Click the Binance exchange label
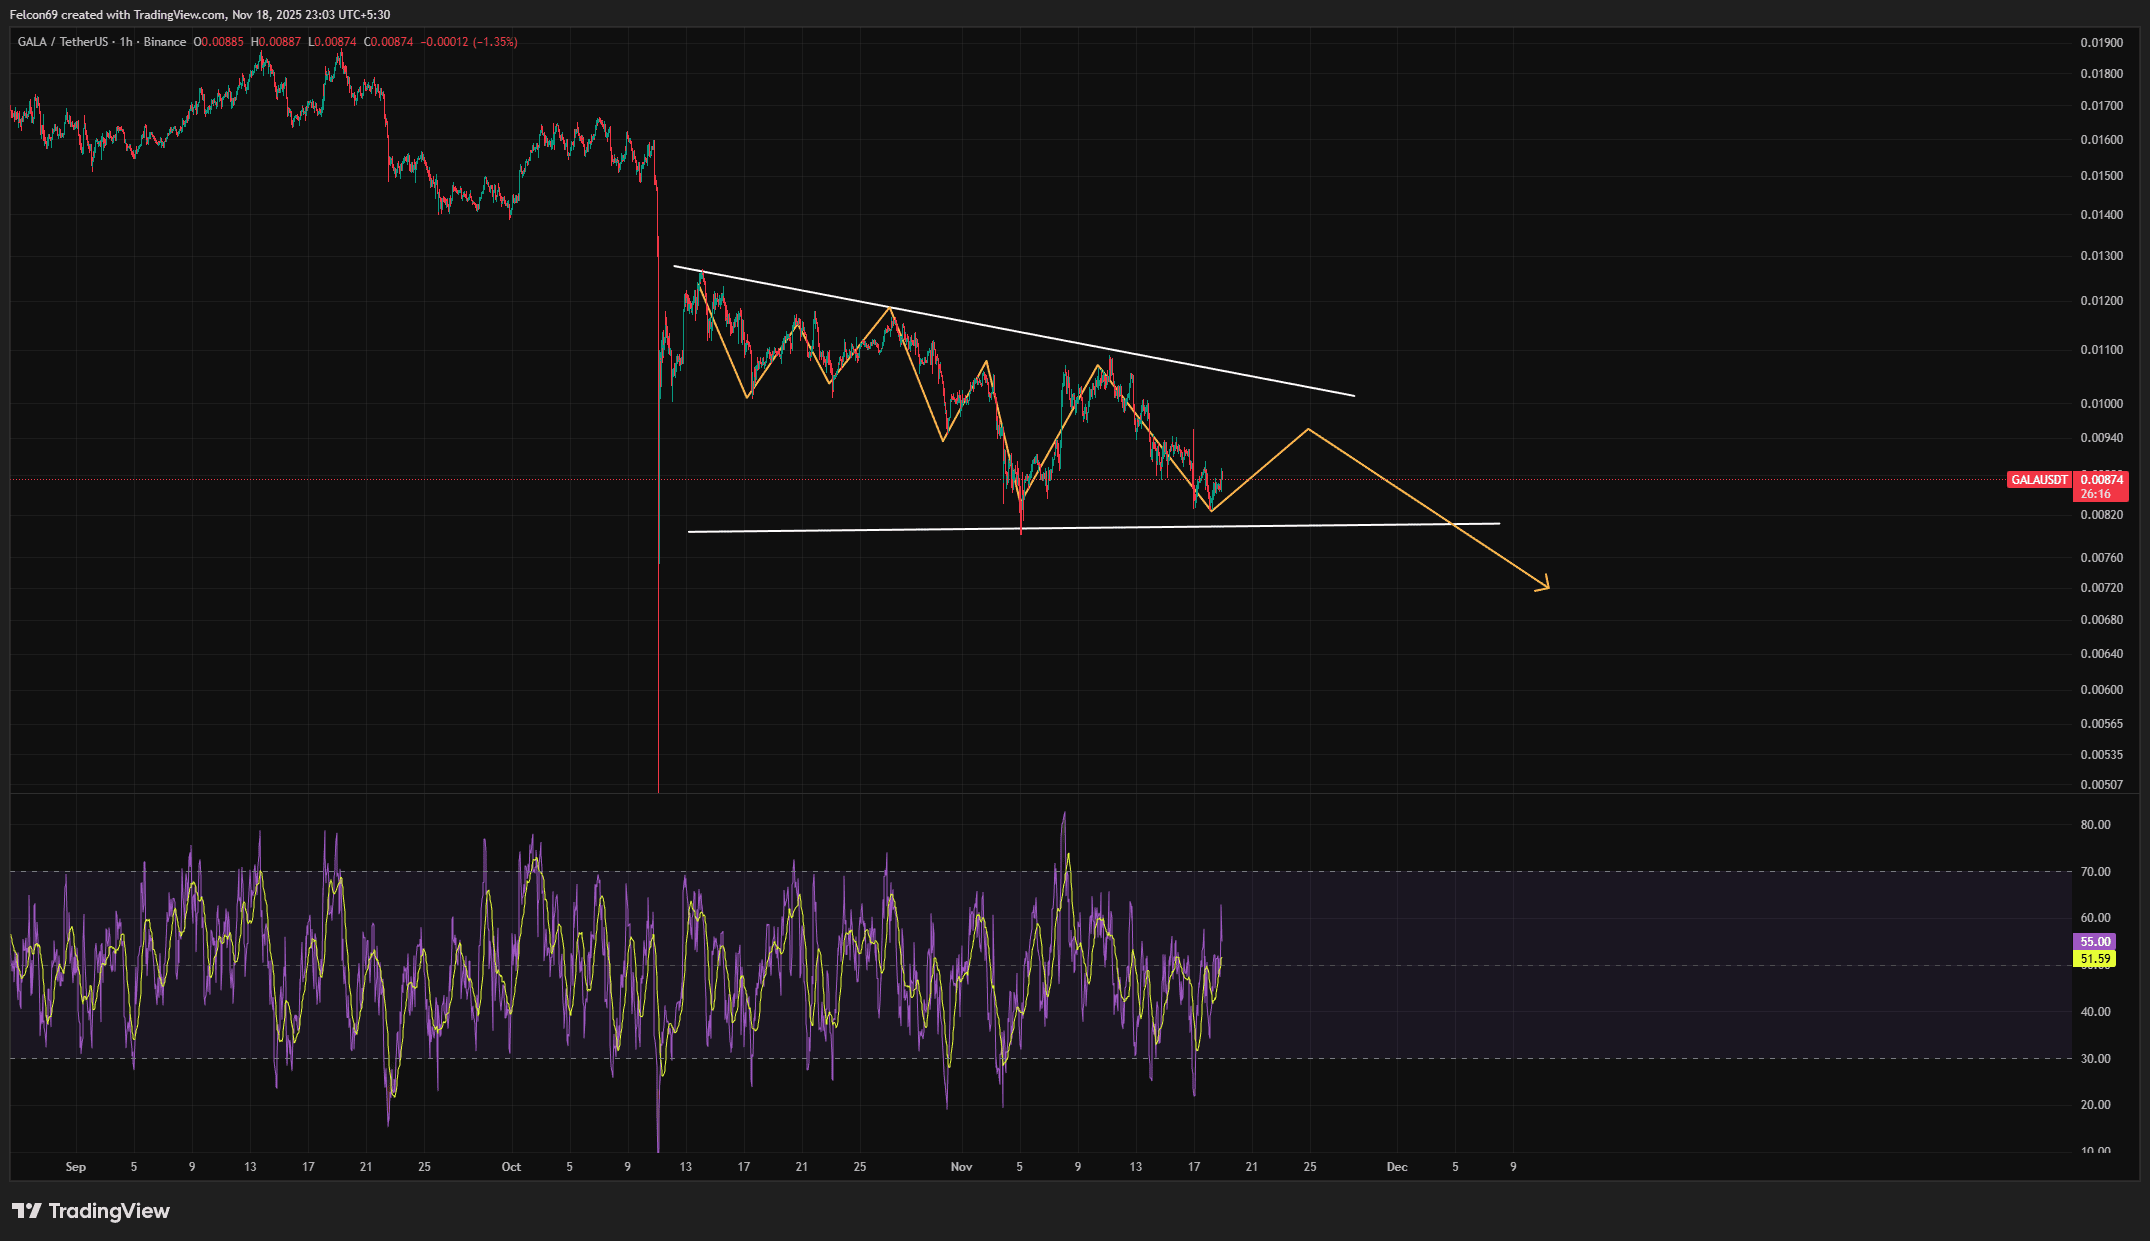Viewport: 2150px width, 1241px height. (x=164, y=42)
